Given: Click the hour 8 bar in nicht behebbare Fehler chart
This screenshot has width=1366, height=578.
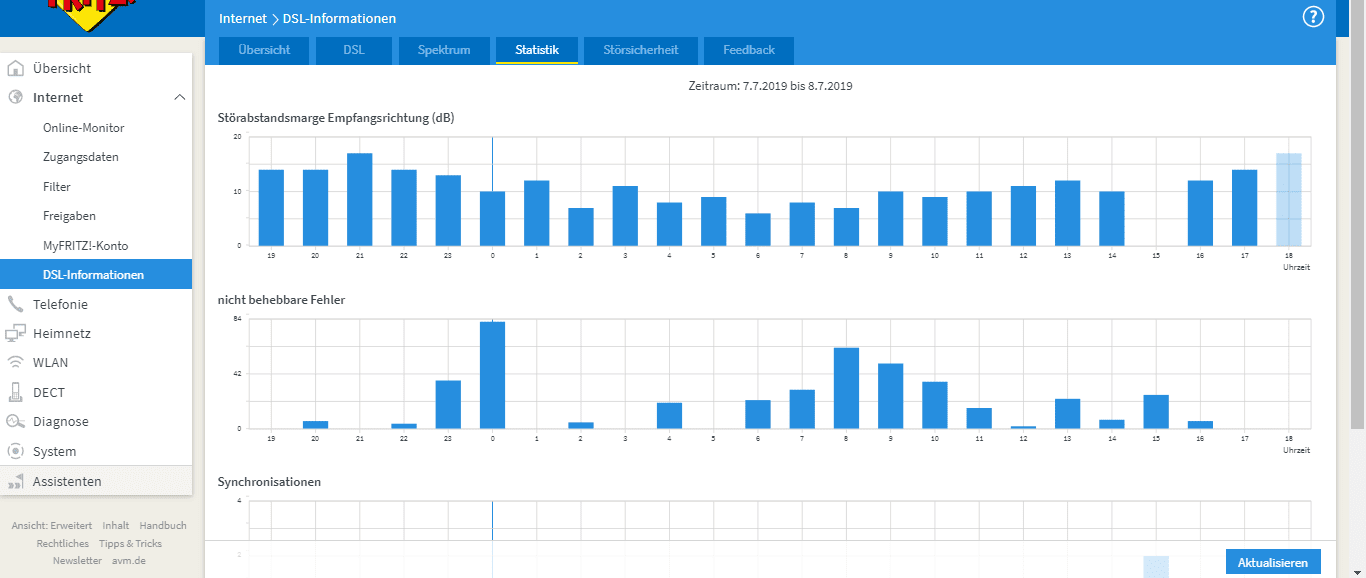Looking at the screenshot, I should 846,388.
